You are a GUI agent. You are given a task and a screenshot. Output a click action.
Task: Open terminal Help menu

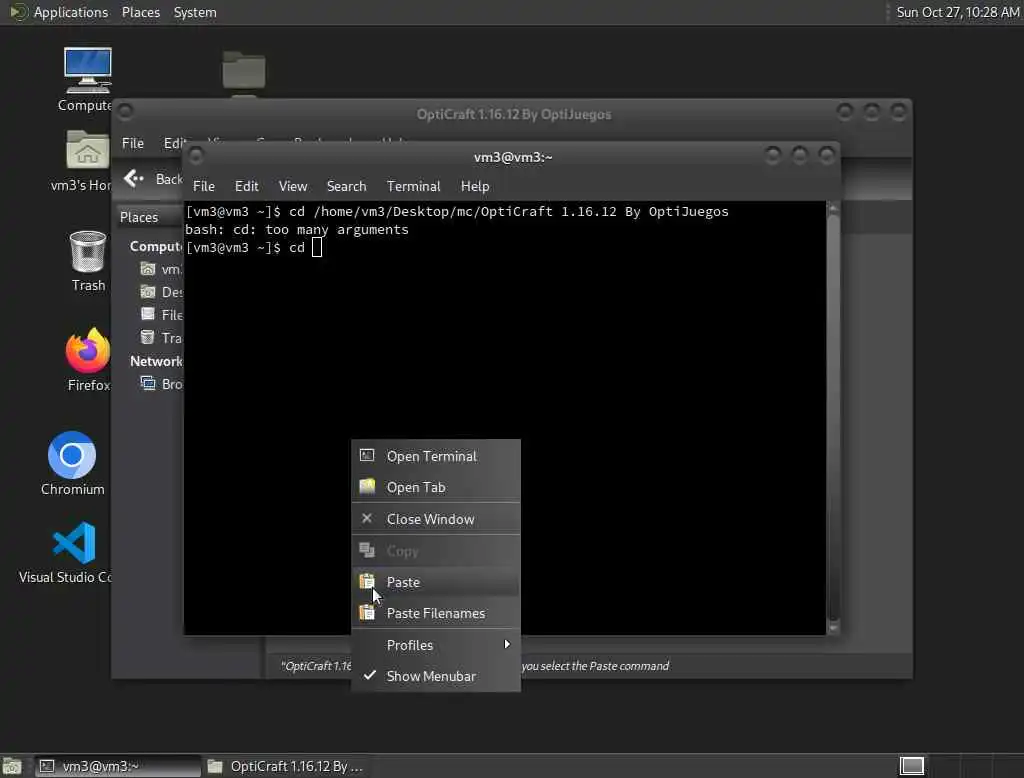[475, 186]
